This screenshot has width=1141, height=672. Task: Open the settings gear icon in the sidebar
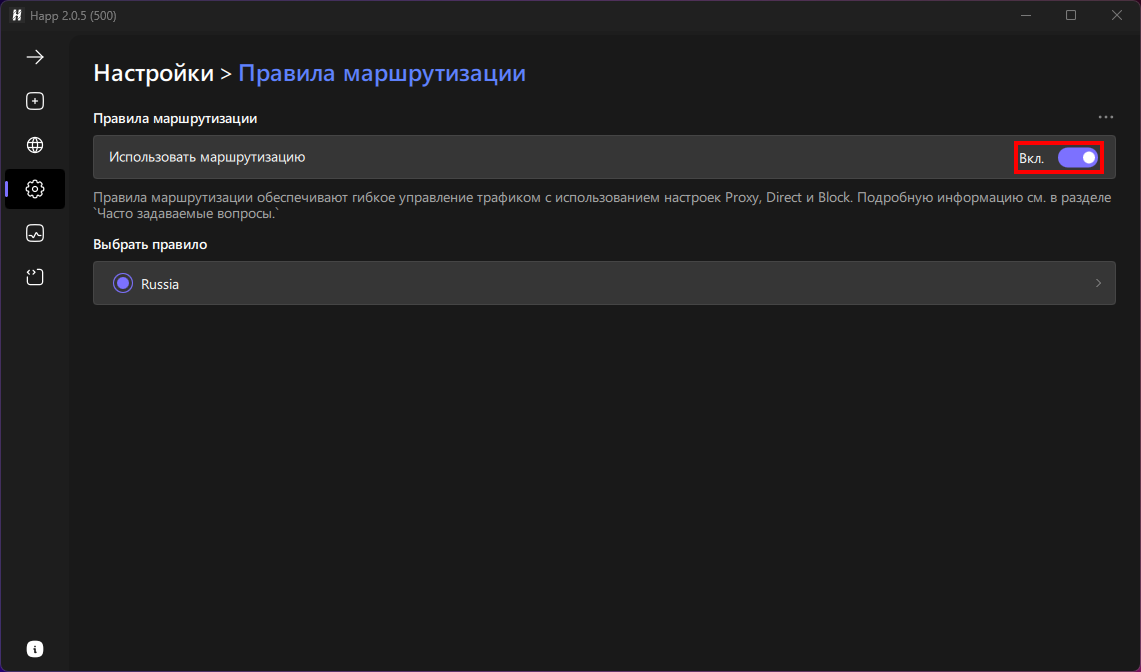click(x=34, y=189)
